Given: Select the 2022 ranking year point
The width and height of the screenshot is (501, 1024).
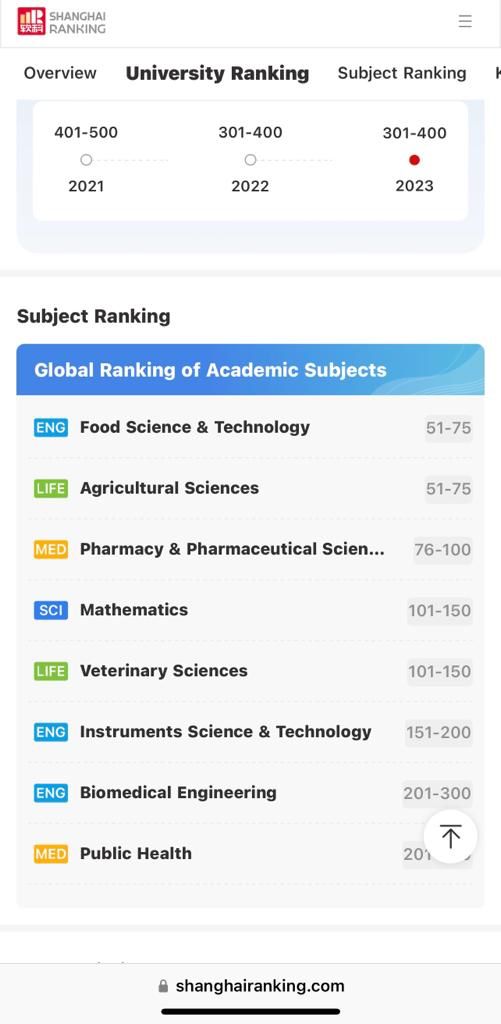Looking at the screenshot, I should click(x=250, y=160).
